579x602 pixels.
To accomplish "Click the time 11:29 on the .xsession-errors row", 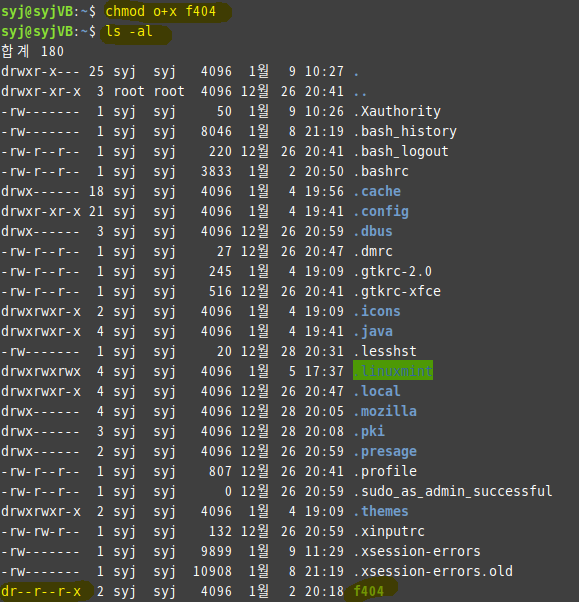I will (324, 551).
